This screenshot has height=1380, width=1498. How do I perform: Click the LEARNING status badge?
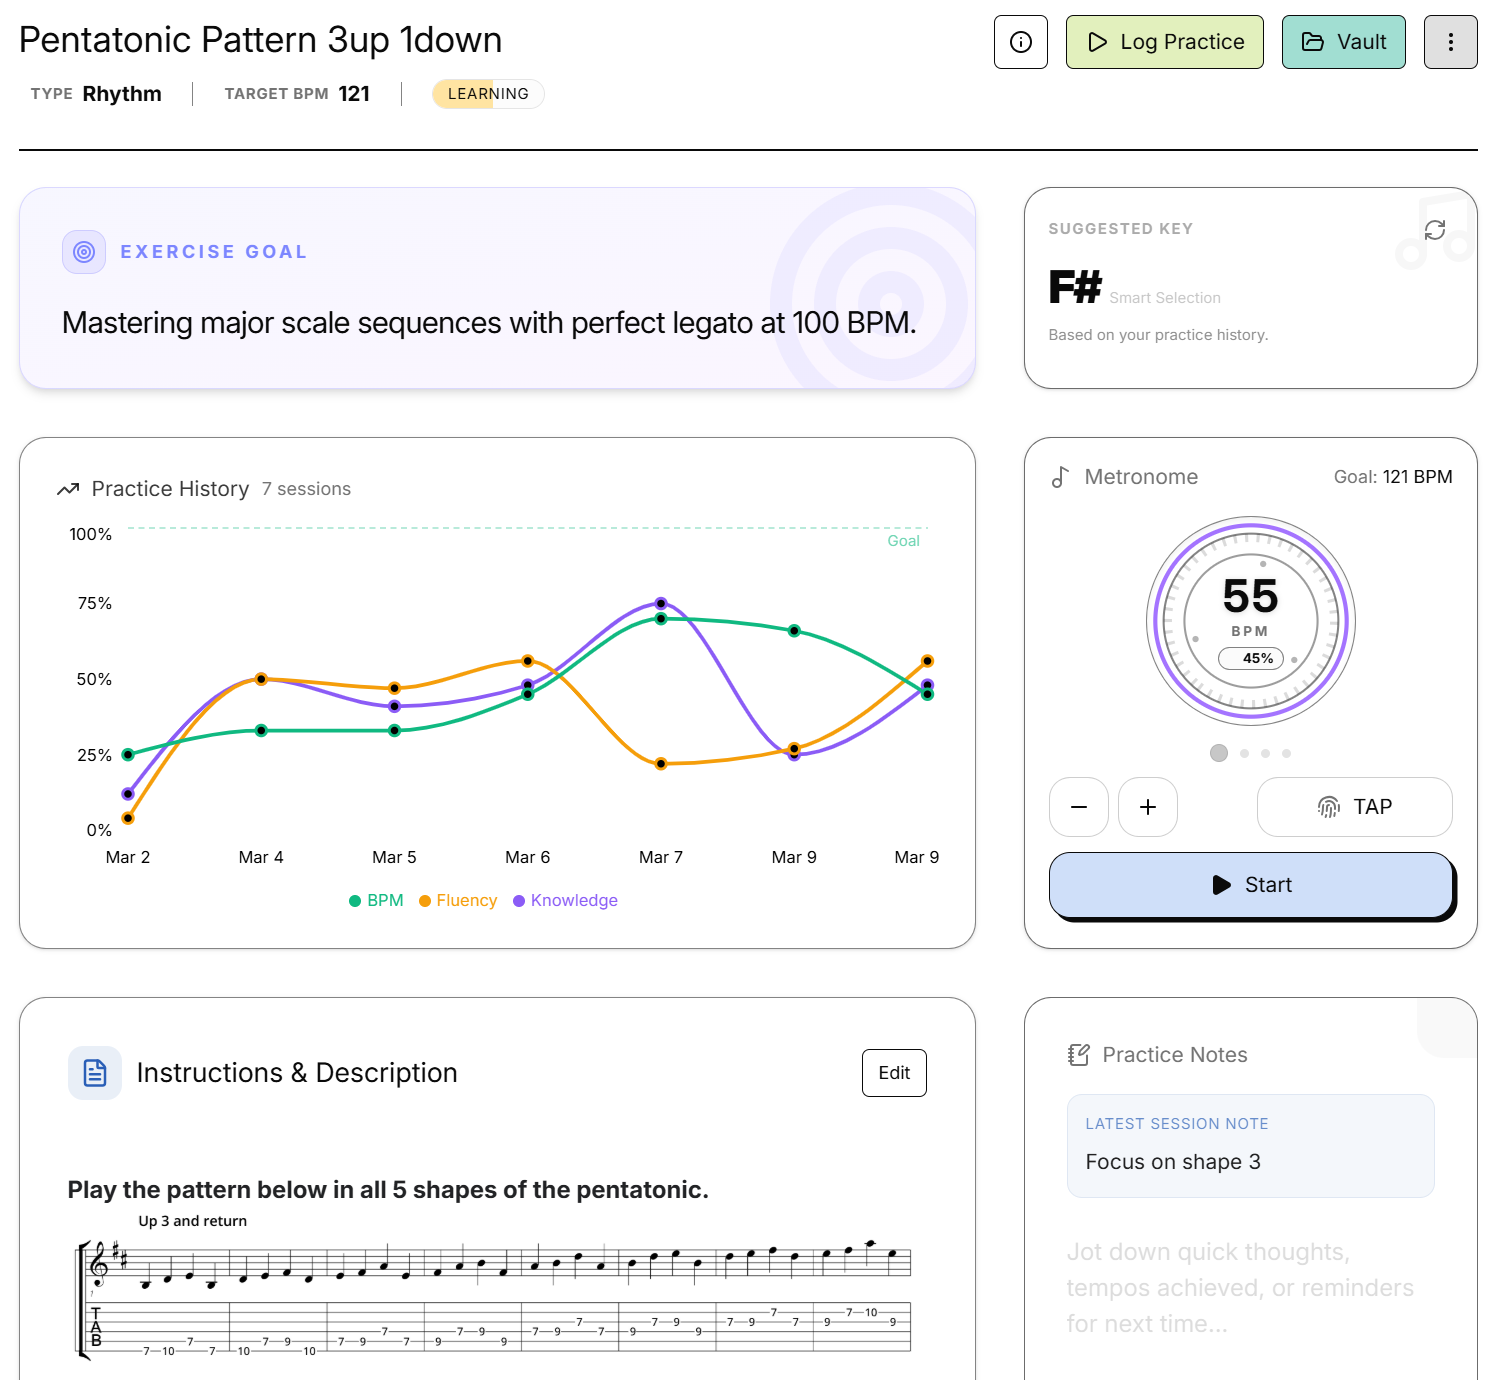pos(488,94)
